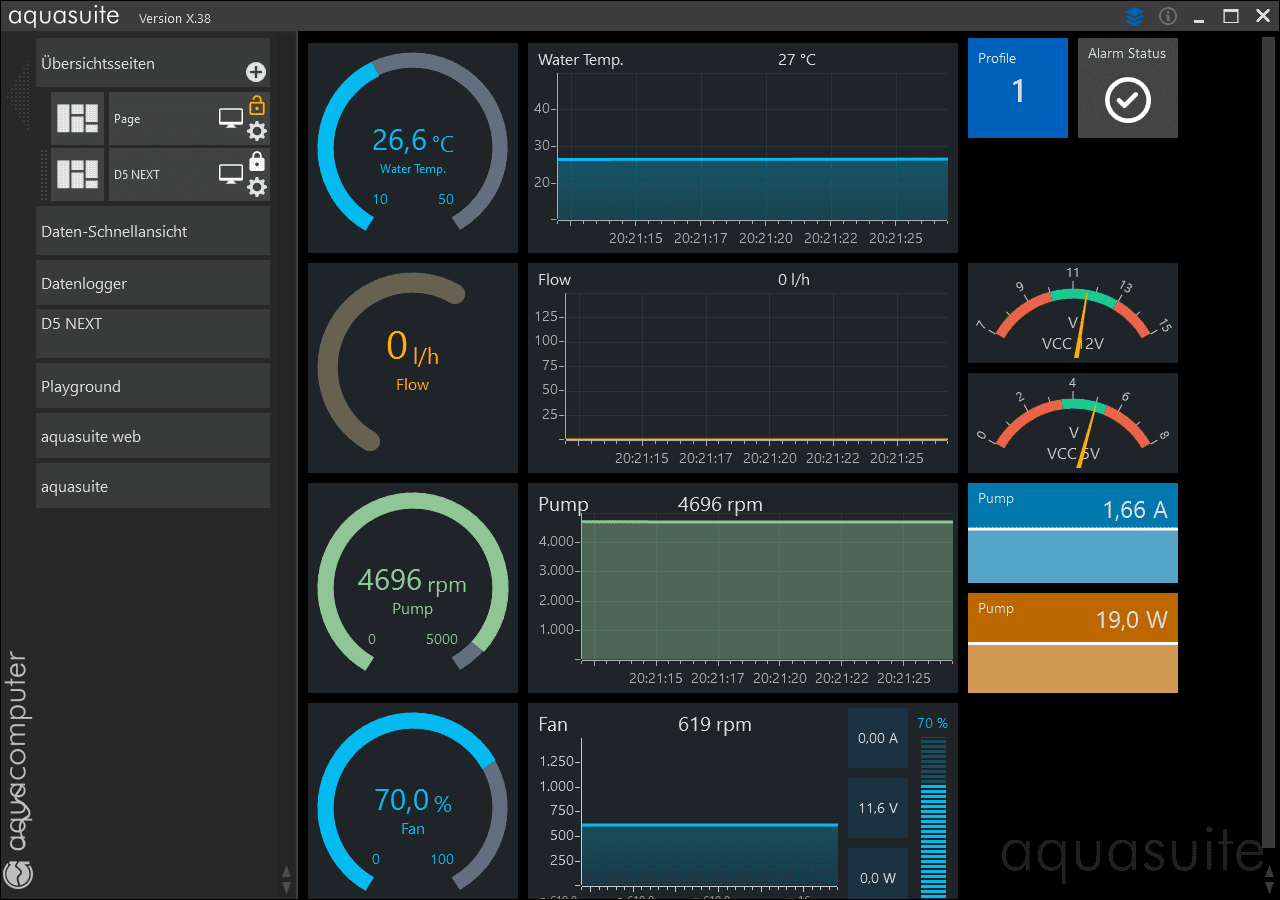Click the monitor icon on the Page row

click(x=231, y=119)
